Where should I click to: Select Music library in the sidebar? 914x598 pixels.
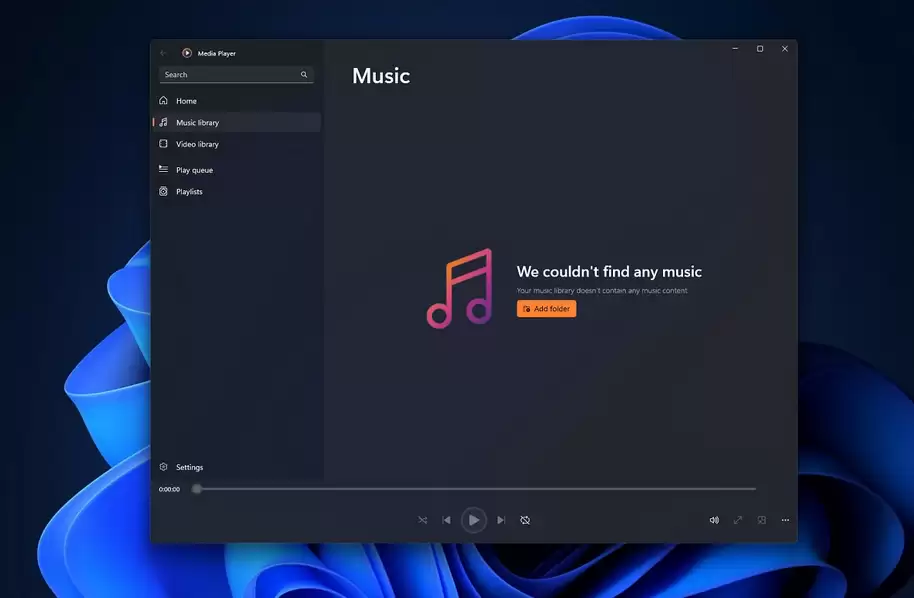pyautogui.click(x=197, y=123)
